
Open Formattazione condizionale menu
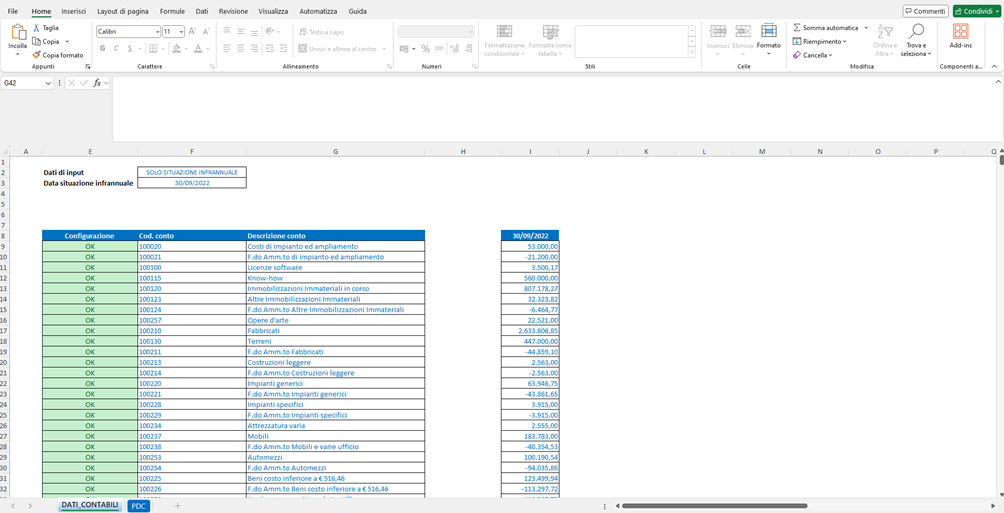click(x=505, y=41)
